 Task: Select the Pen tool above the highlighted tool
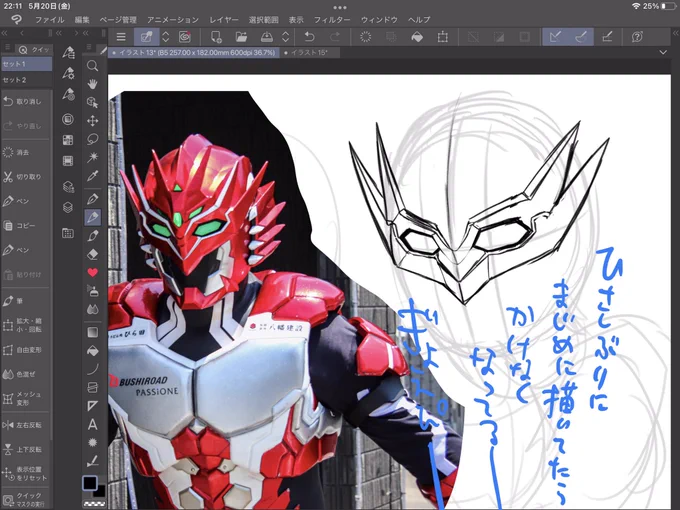pyautogui.click(x=92, y=199)
